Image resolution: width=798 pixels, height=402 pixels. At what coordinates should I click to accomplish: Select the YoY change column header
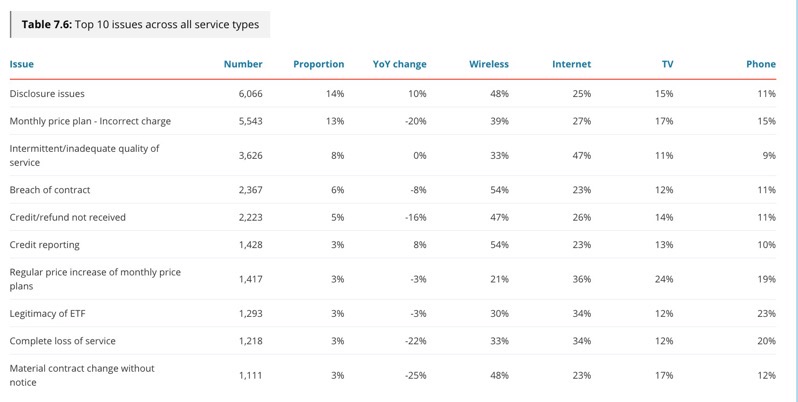pos(399,64)
